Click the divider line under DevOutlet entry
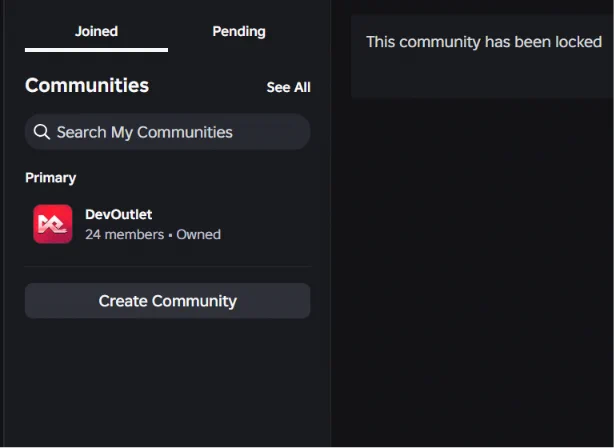The width and height of the screenshot is (614, 448). pyautogui.click(x=168, y=266)
